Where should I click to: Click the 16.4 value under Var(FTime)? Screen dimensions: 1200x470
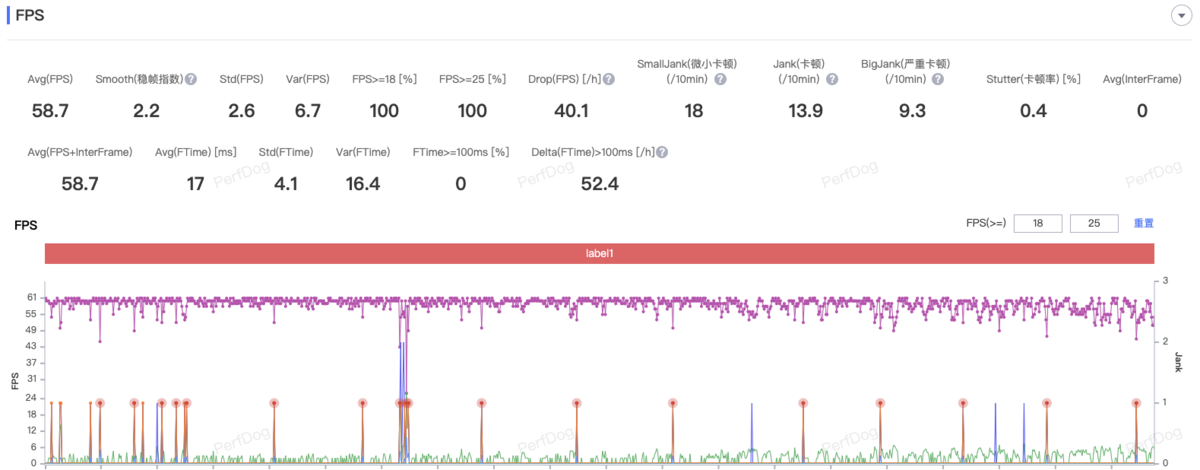[362, 184]
